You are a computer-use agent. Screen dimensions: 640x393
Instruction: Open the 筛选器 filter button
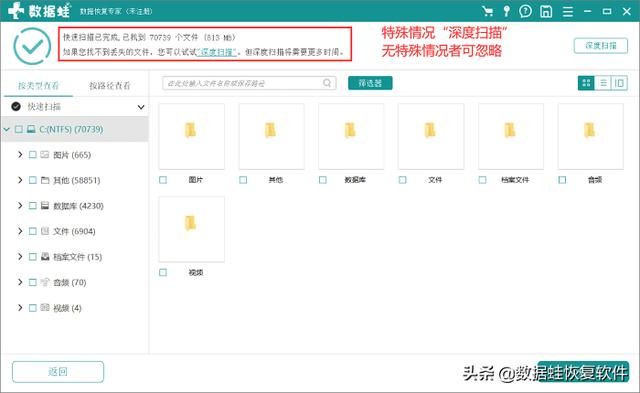click(370, 83)
